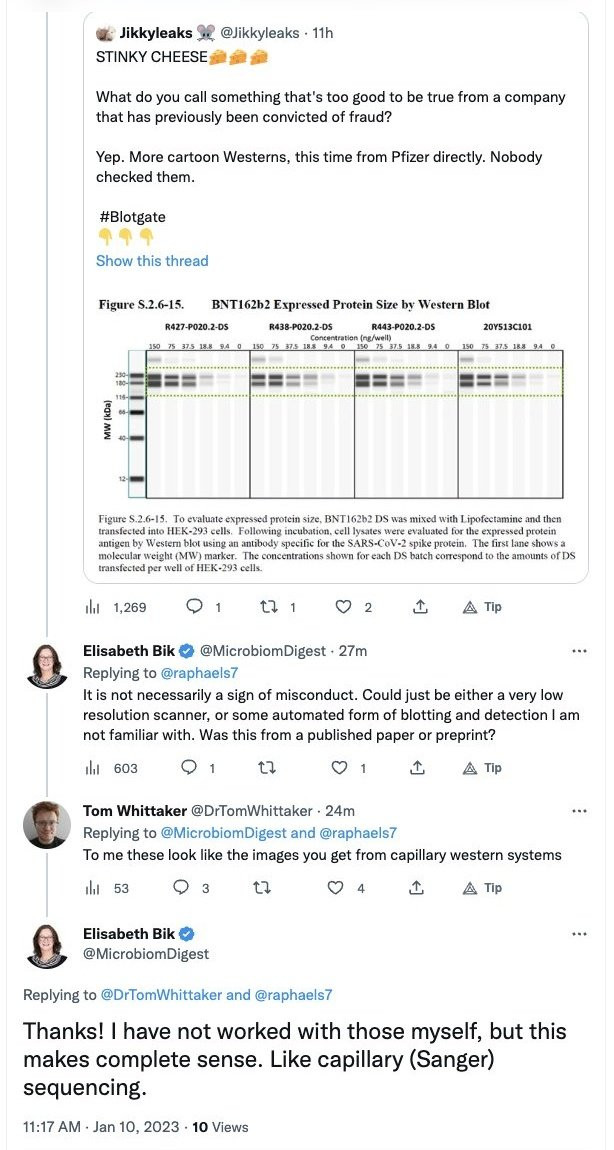Reply to the Jikkyleaks quoted tweet
This screenshot has width=614, height=1150.
(195, 606)
